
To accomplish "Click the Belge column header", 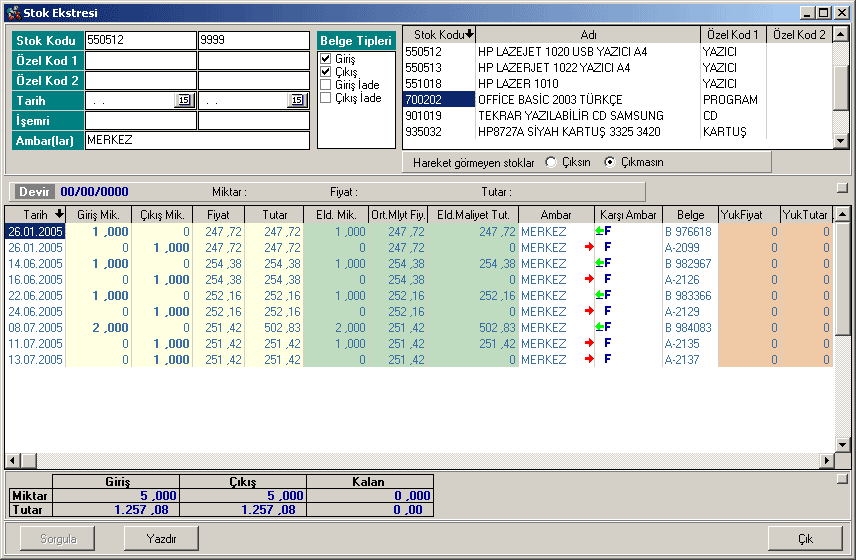I will [690, 215].
